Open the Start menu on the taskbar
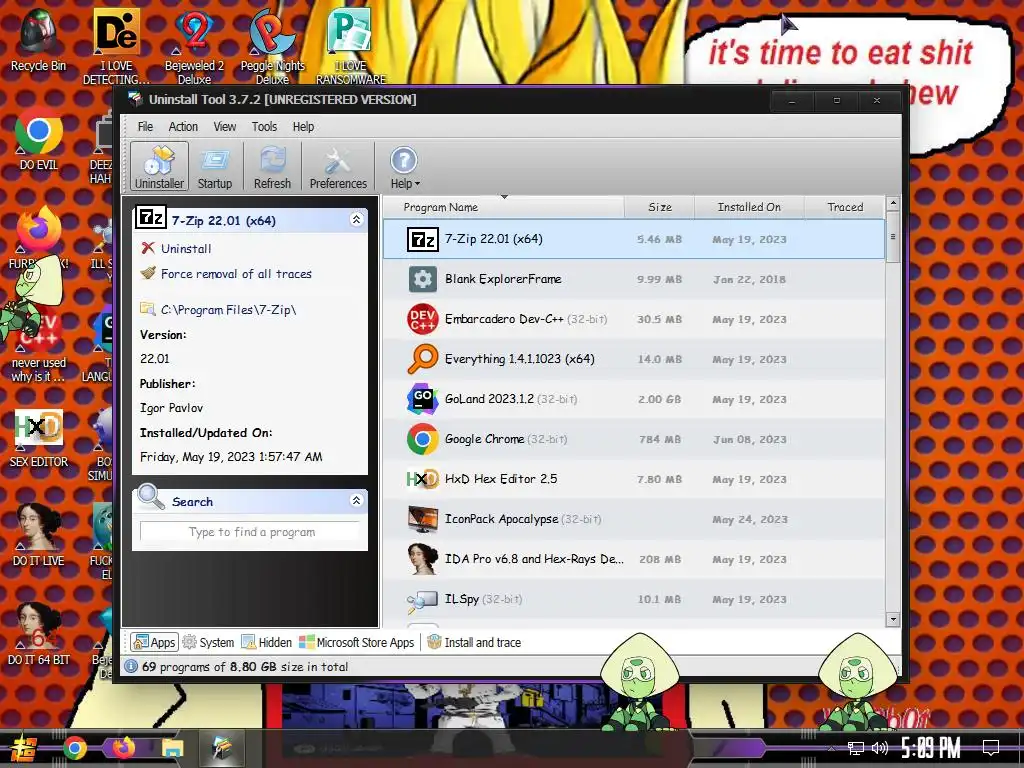This screenshot has width=1024, height=768. pyautogui.click(x=23, y=748)
